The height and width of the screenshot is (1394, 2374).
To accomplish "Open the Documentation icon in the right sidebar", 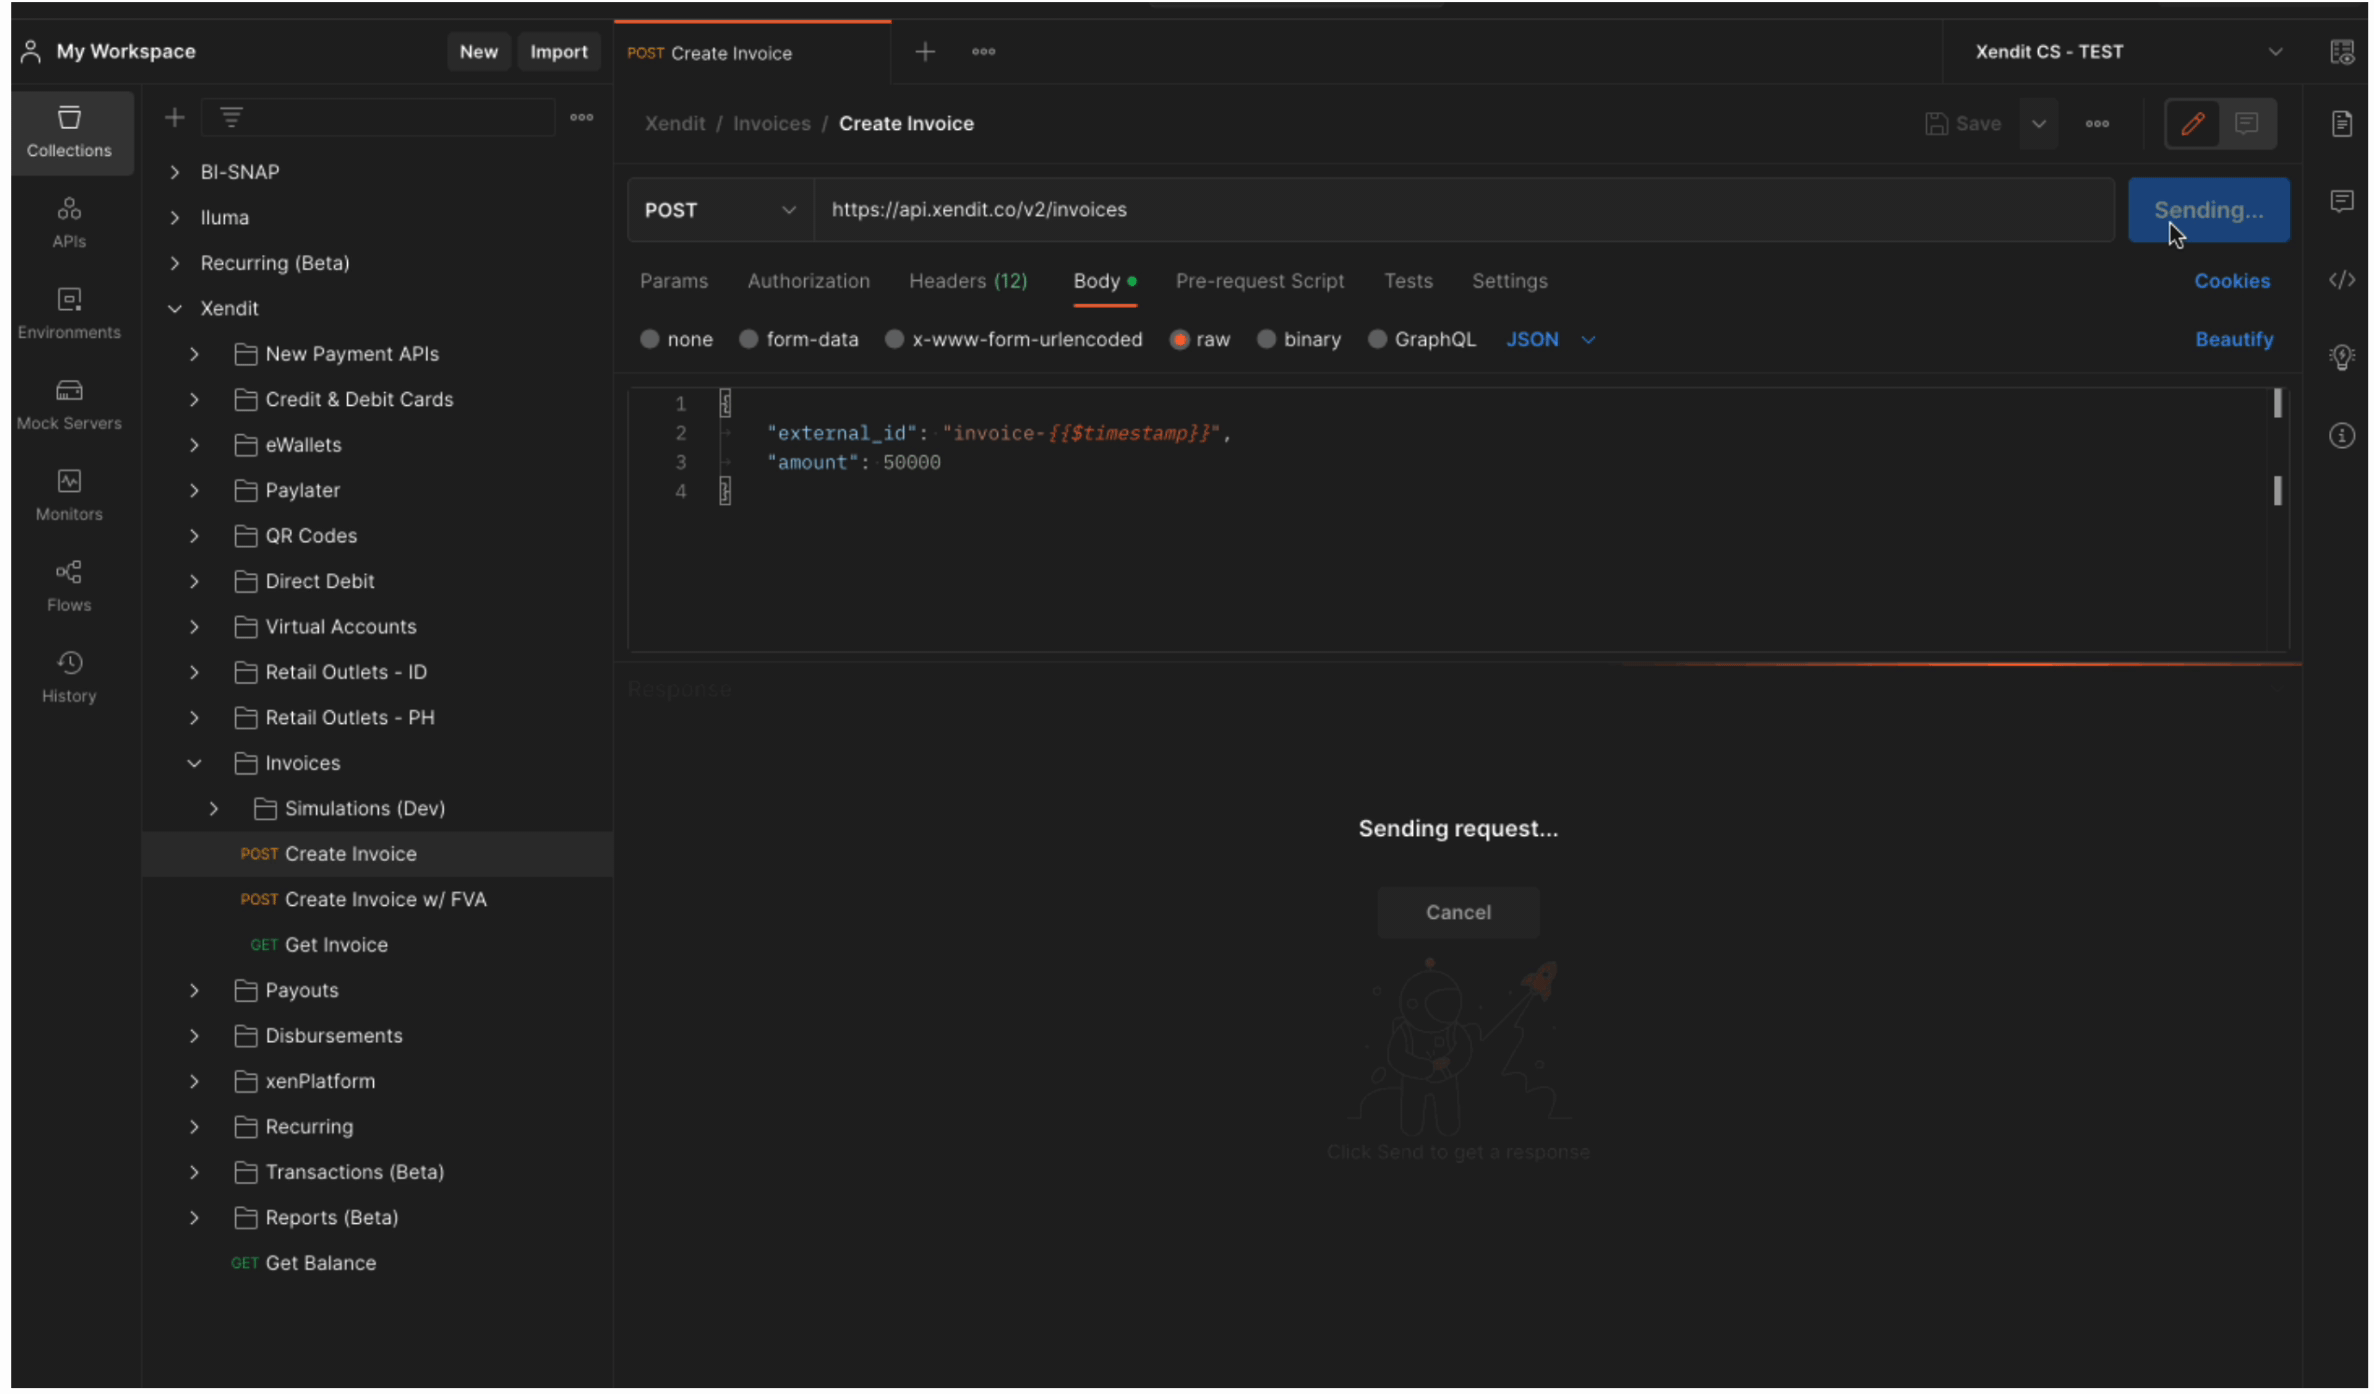I will pyautogui.click(x=2342, y=124).
